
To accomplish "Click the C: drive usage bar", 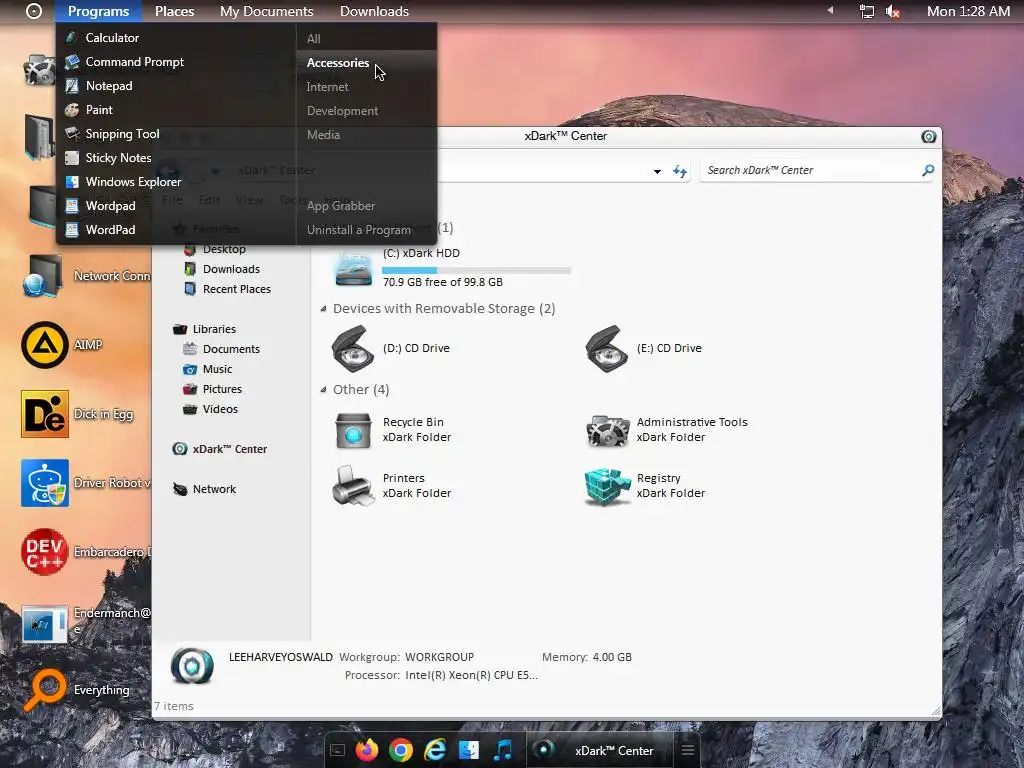I will pyautogui.click(x=476, y=270).
